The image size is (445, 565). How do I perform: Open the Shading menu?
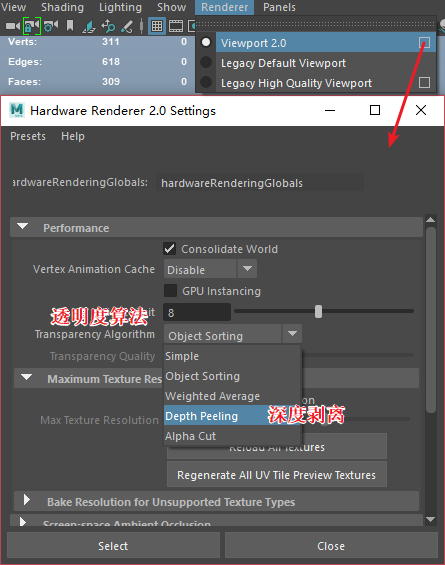tap(62, 7)
